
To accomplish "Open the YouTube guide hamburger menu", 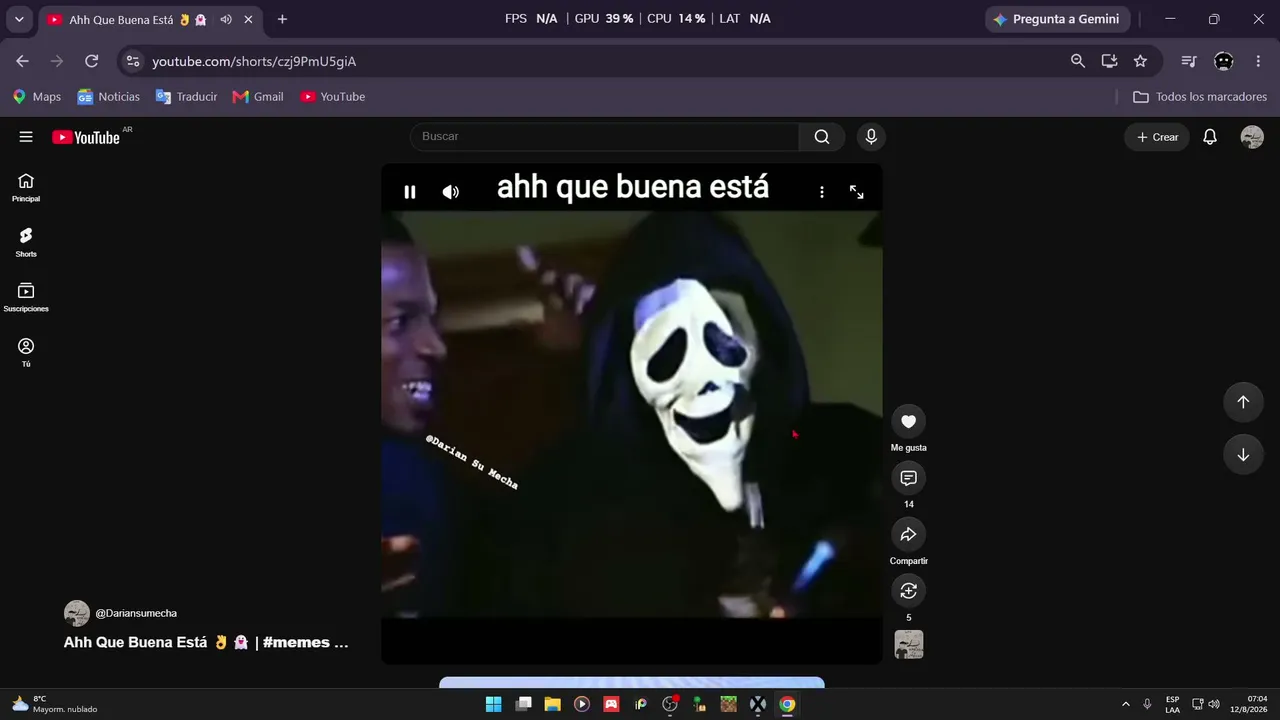I will (26, 137).
